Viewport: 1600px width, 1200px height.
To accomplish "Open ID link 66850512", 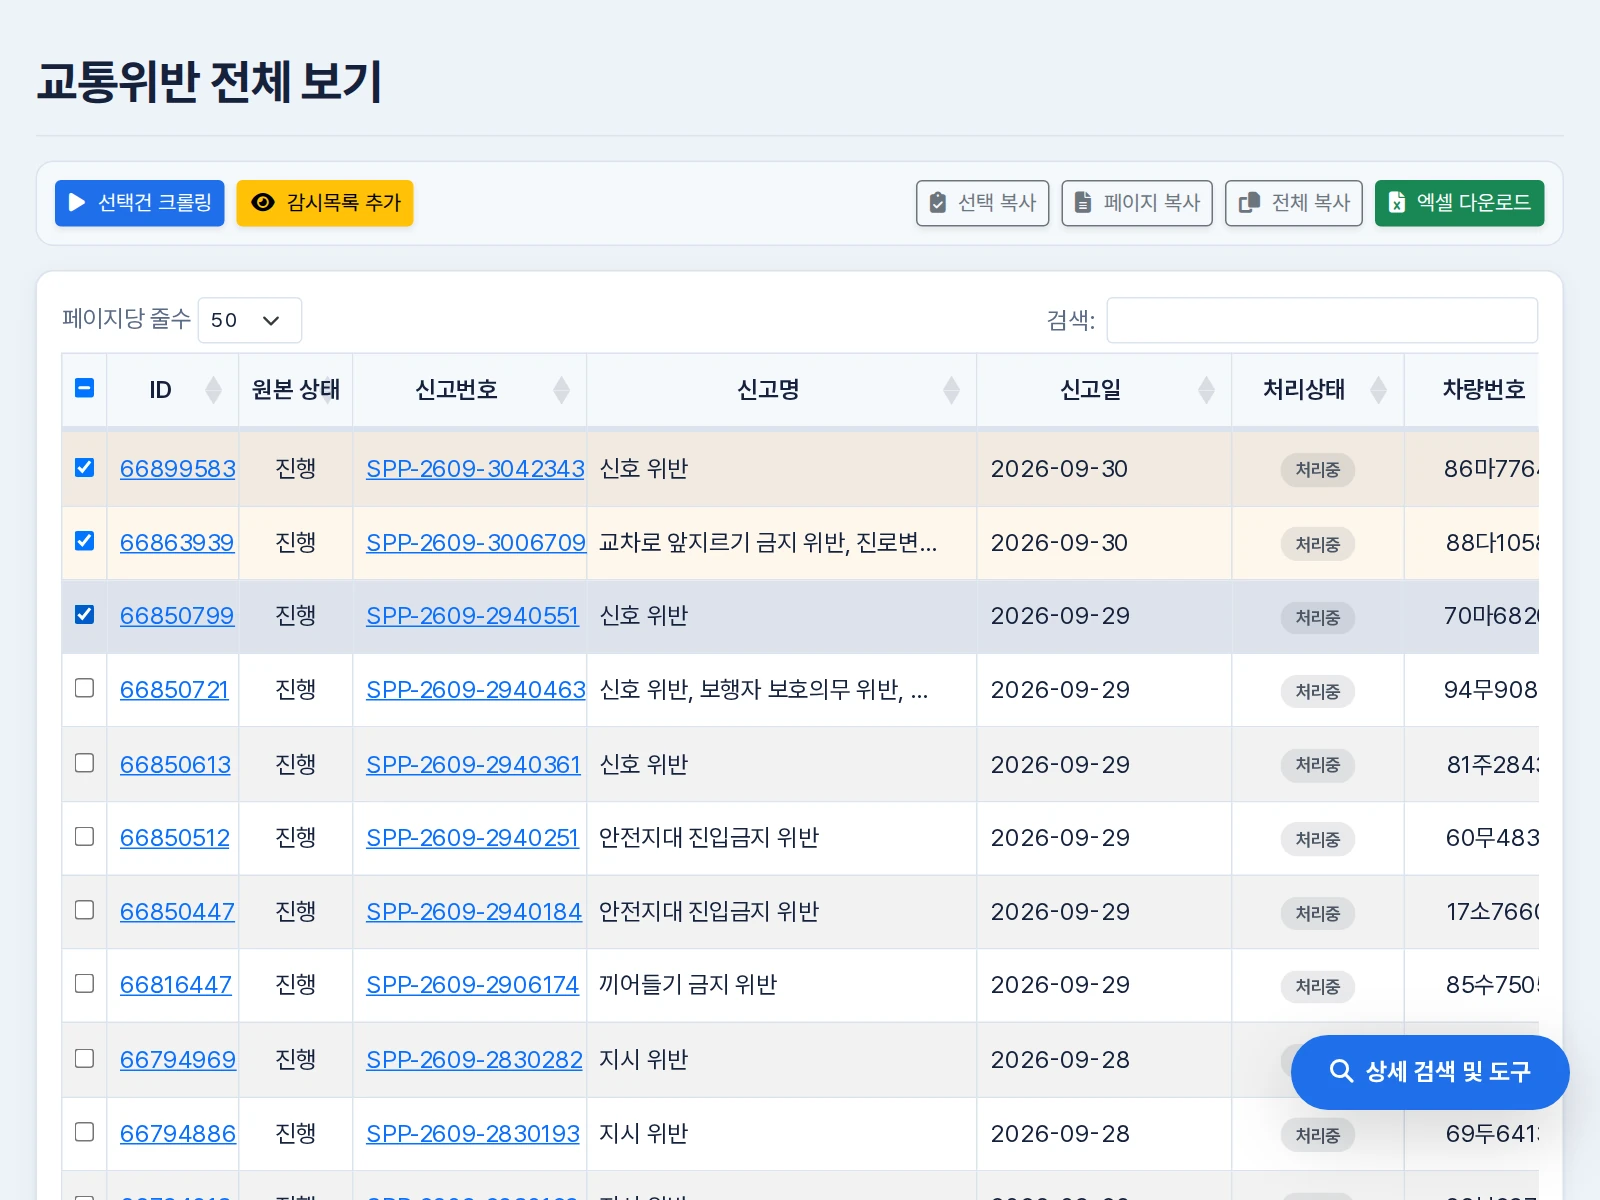I will click(175, 838).
